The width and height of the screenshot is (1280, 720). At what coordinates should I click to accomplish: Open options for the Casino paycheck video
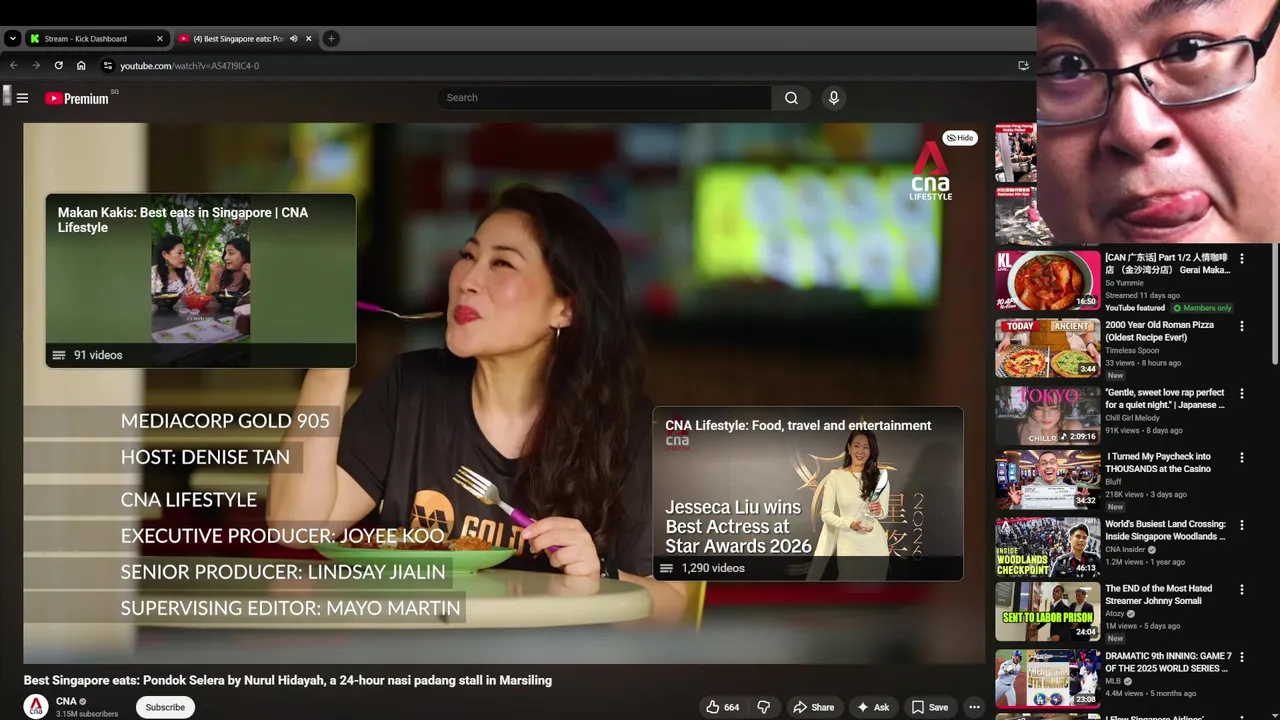(x=1242, y=458)
